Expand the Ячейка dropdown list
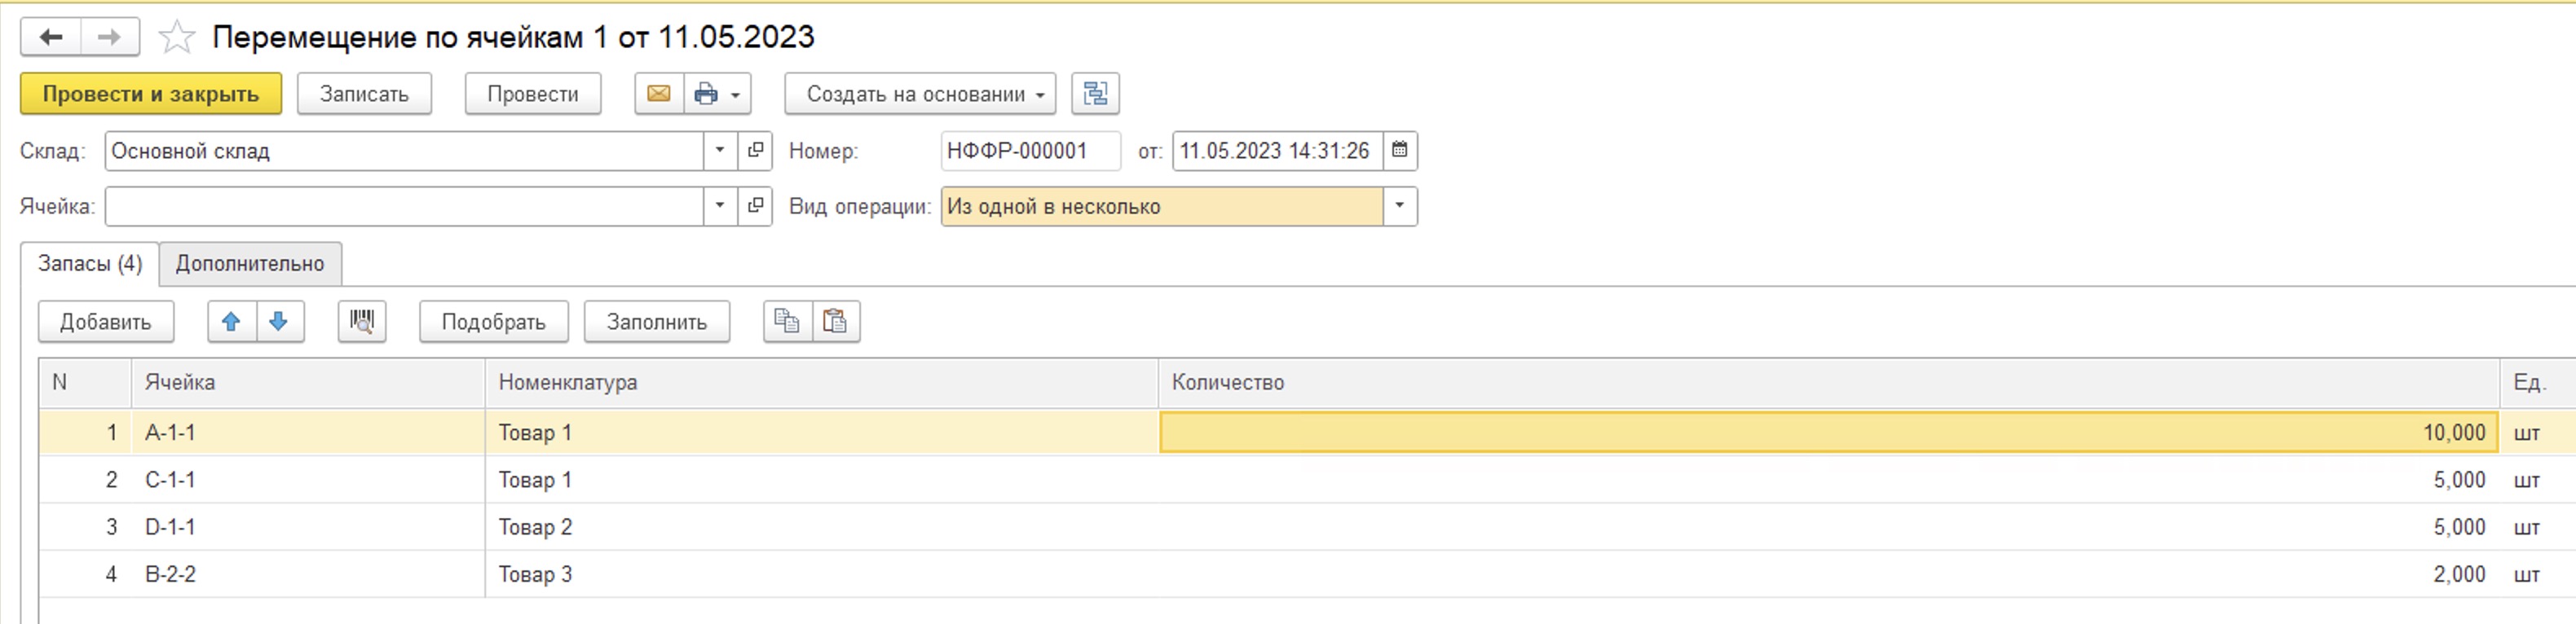2576x624 pixels. pyautogui.click(x=720, y=206)
